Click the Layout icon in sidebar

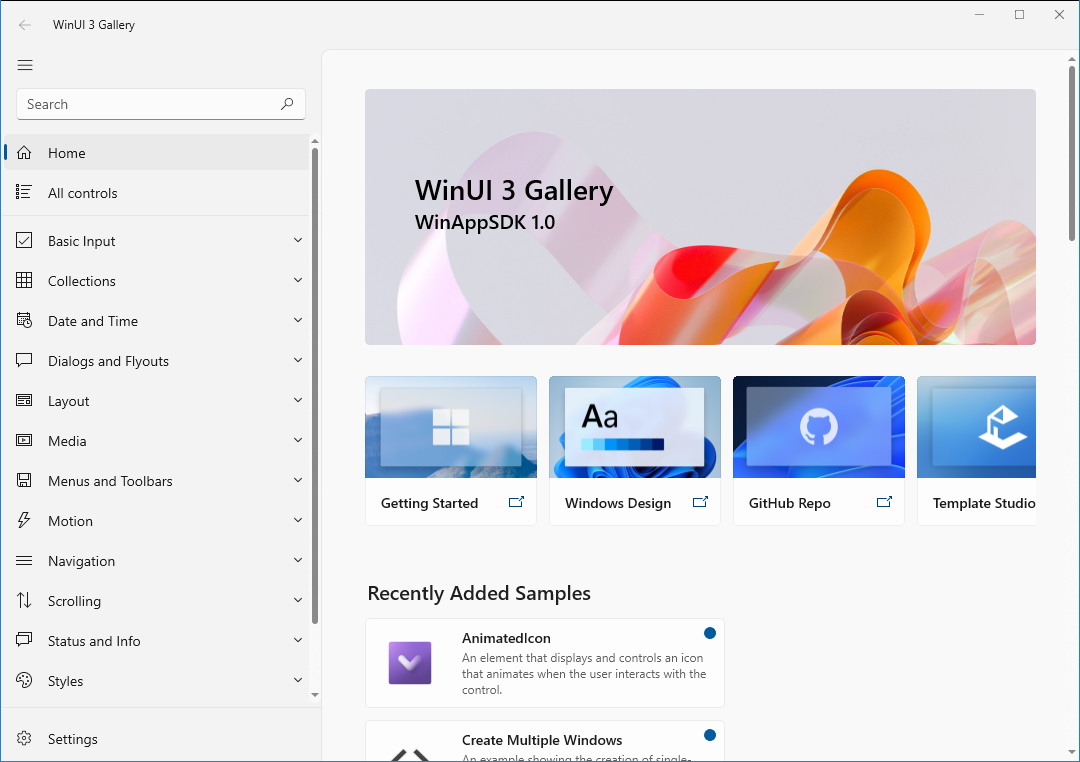24,400
